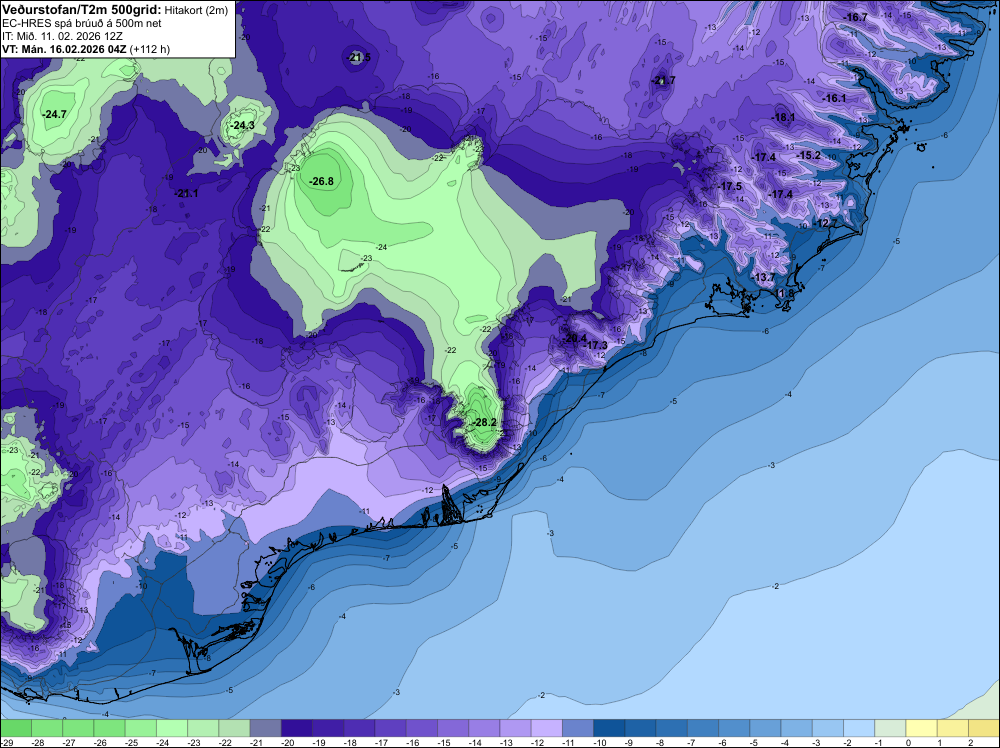Click the -17.3 temperature label
This screenshot has height=748, width=1000.
click(x=596, y=346)
